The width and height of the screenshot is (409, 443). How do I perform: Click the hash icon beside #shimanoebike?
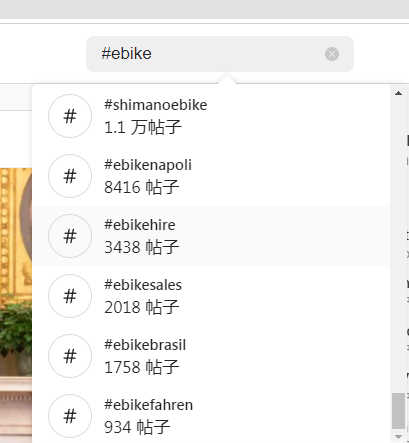pyautogui.click(x=70, y=116)
